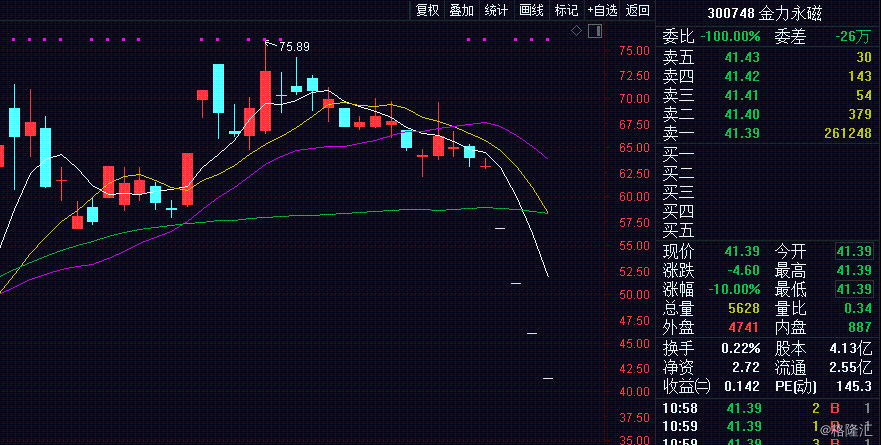The height and width of the screenshot is (445, 881).
Task: Click the 75.89 high price label
Action: [294, 47]
